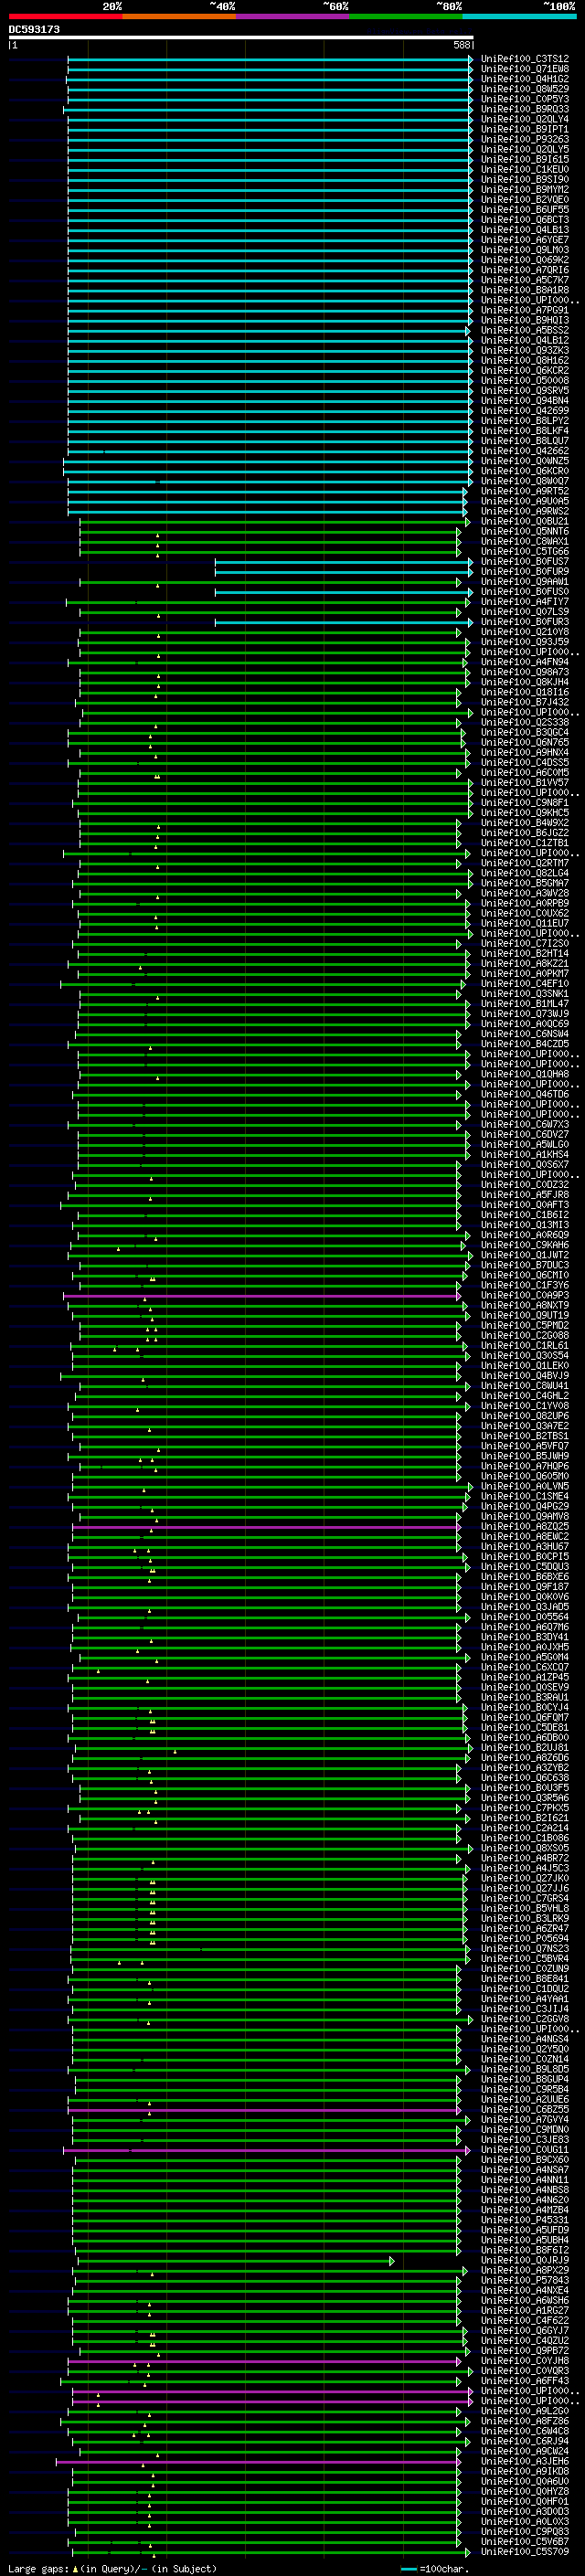Open hit UniRef100_Q4H1G2
Image resolution: width=585 pixels, height=2576 pixels.
coord(525,79)
